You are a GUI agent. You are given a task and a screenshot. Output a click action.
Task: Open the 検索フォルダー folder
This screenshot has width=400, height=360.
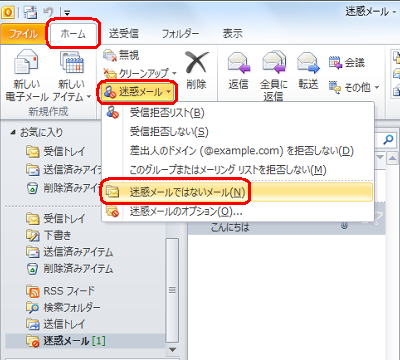(63, 307)
